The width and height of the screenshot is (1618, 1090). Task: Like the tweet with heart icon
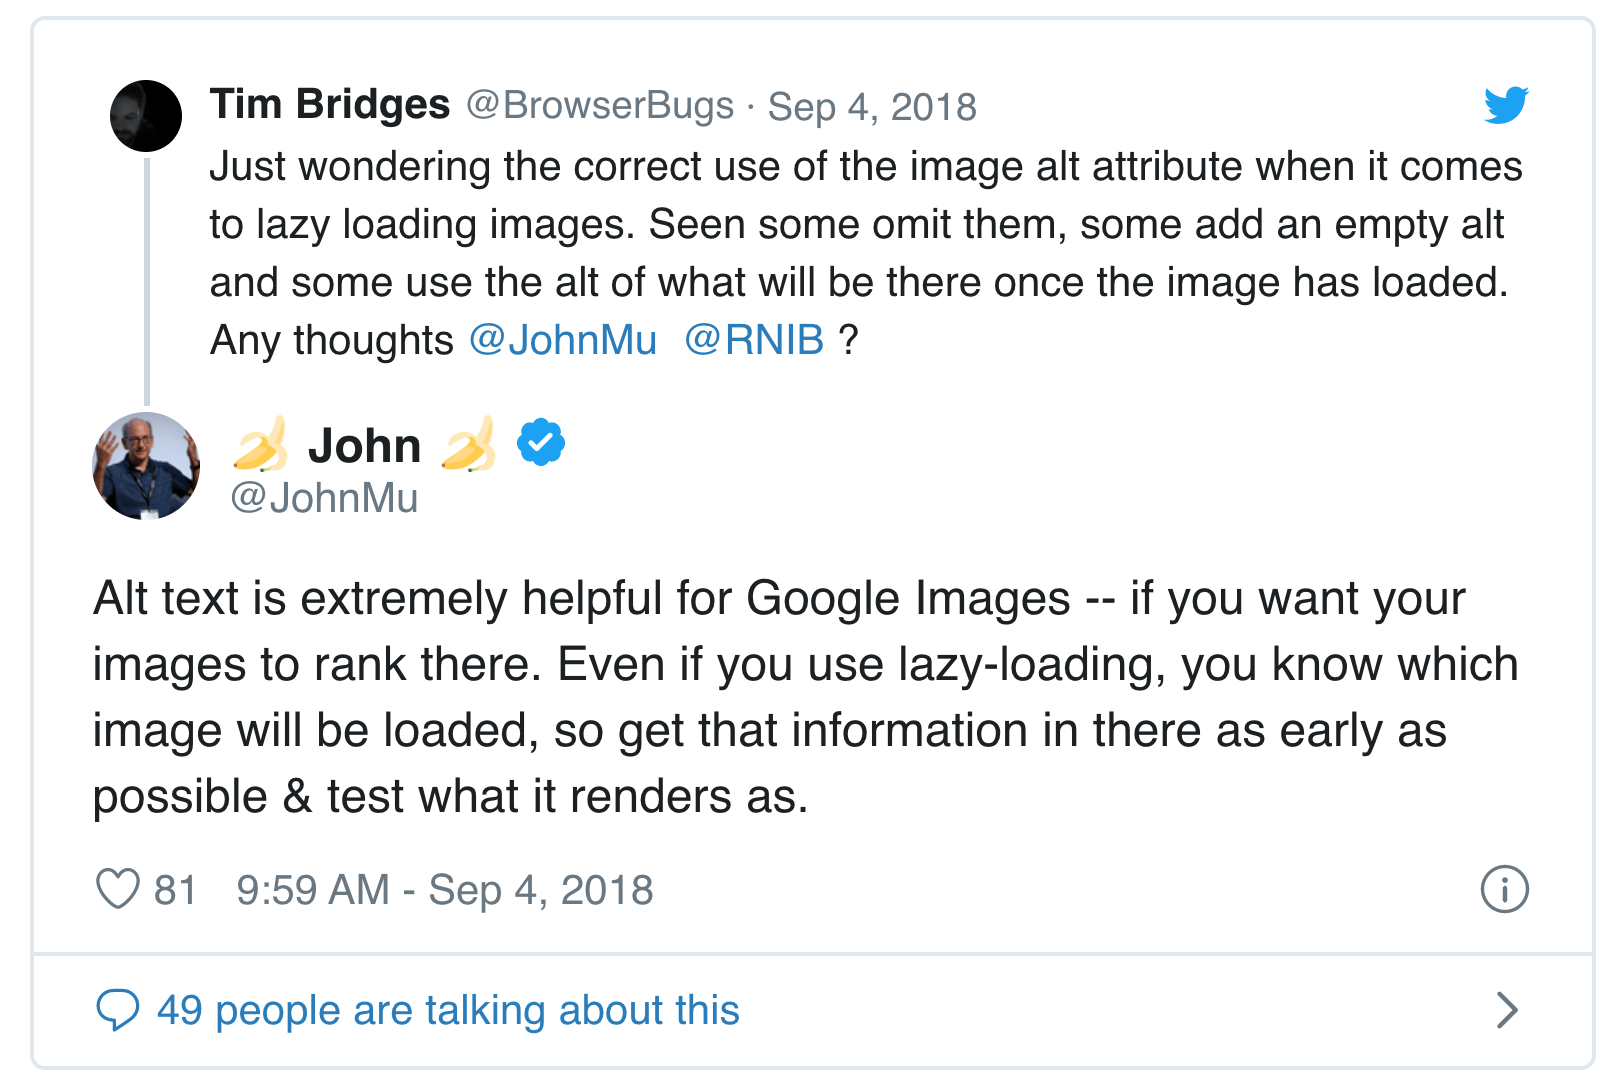117,889
